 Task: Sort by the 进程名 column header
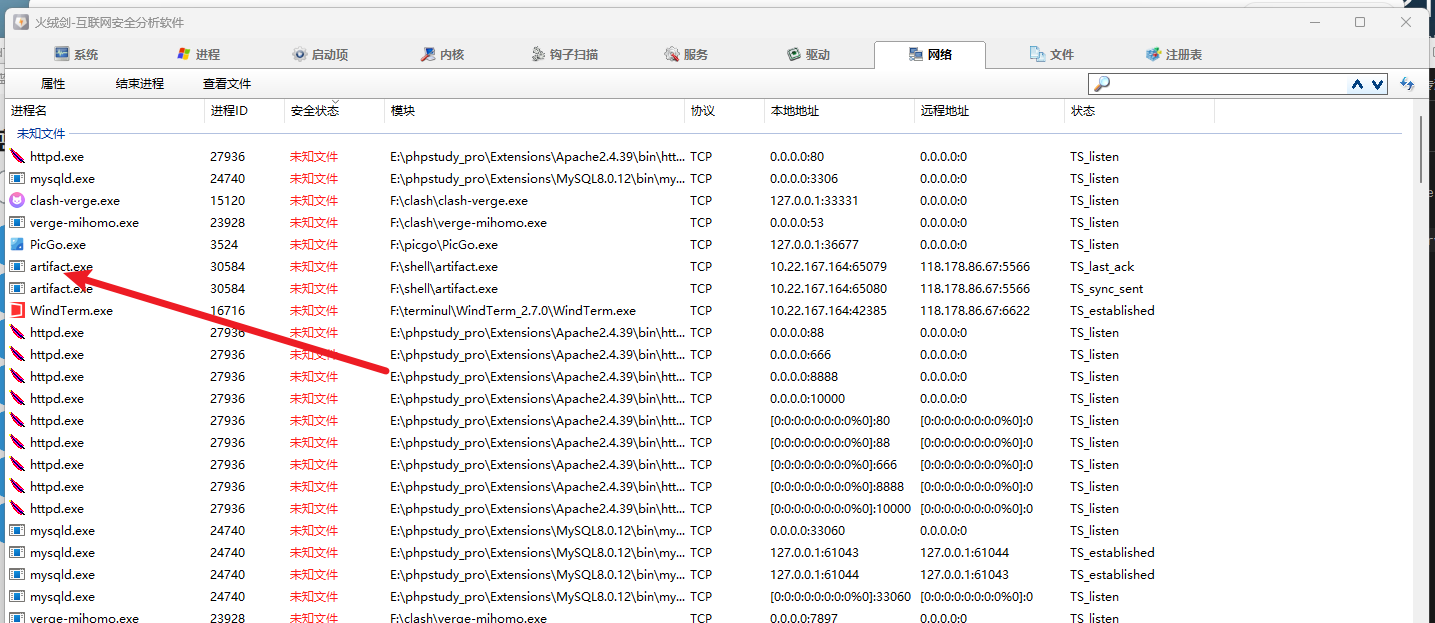[30, 111]
